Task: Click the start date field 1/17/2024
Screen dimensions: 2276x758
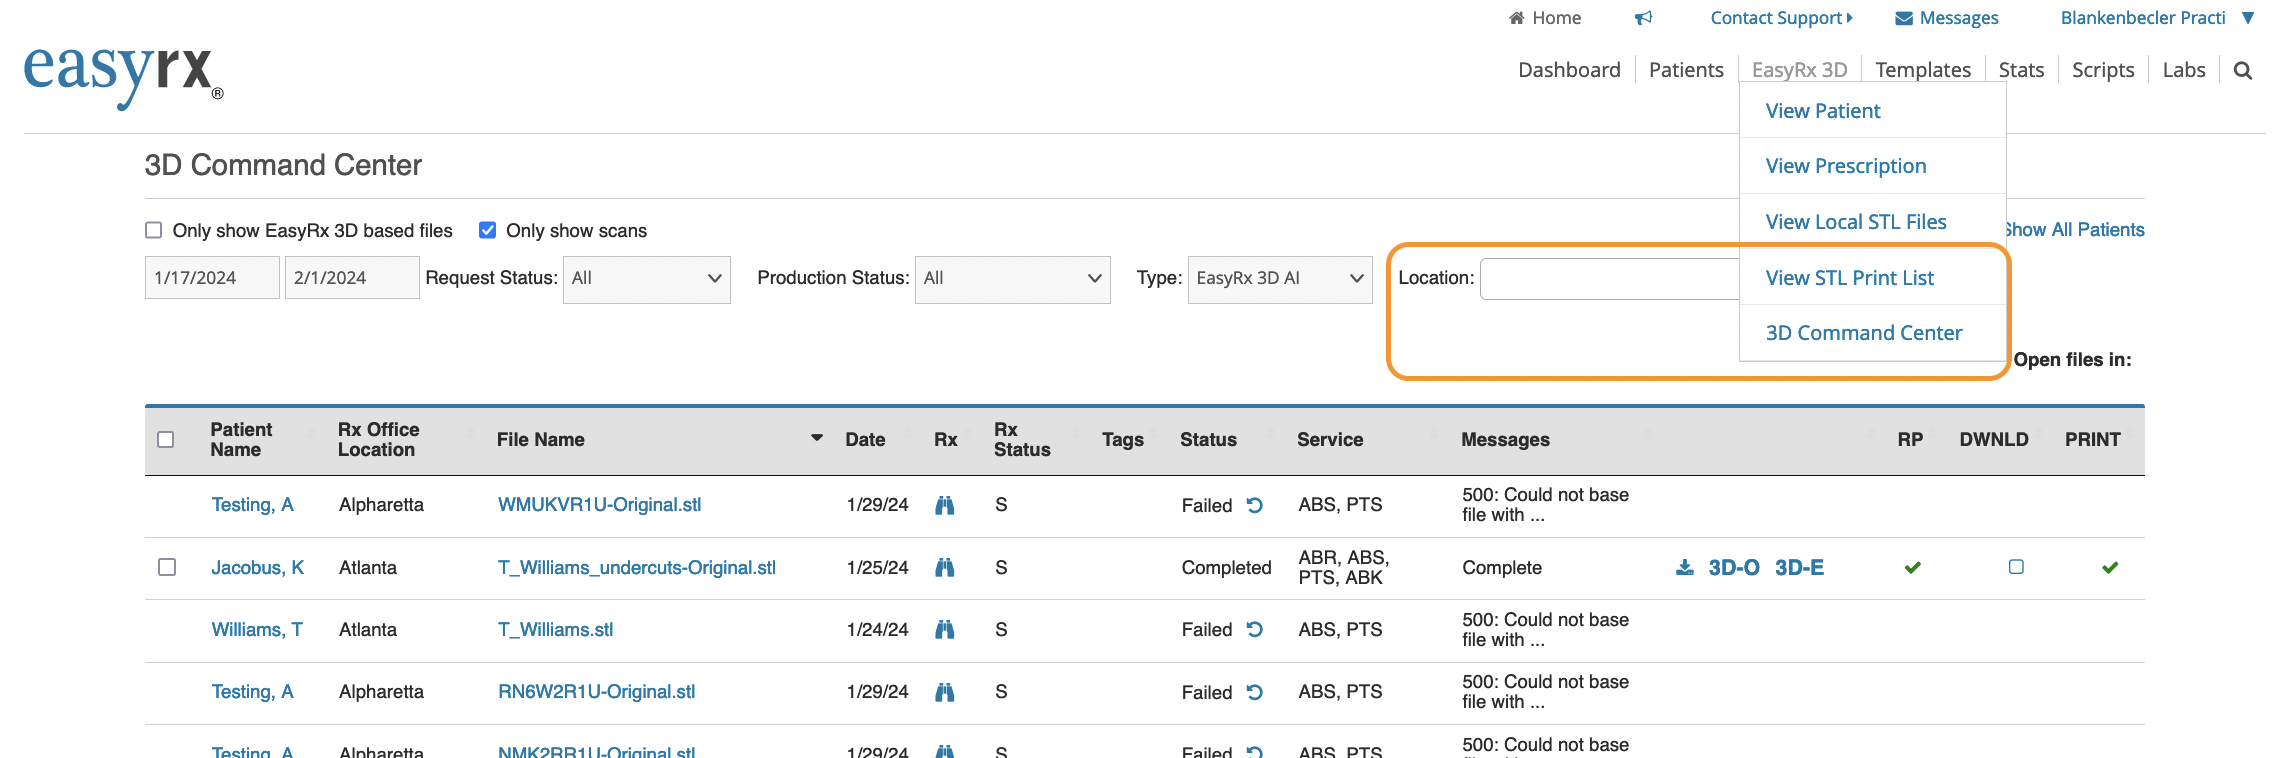Action: (x=212, y=278)
